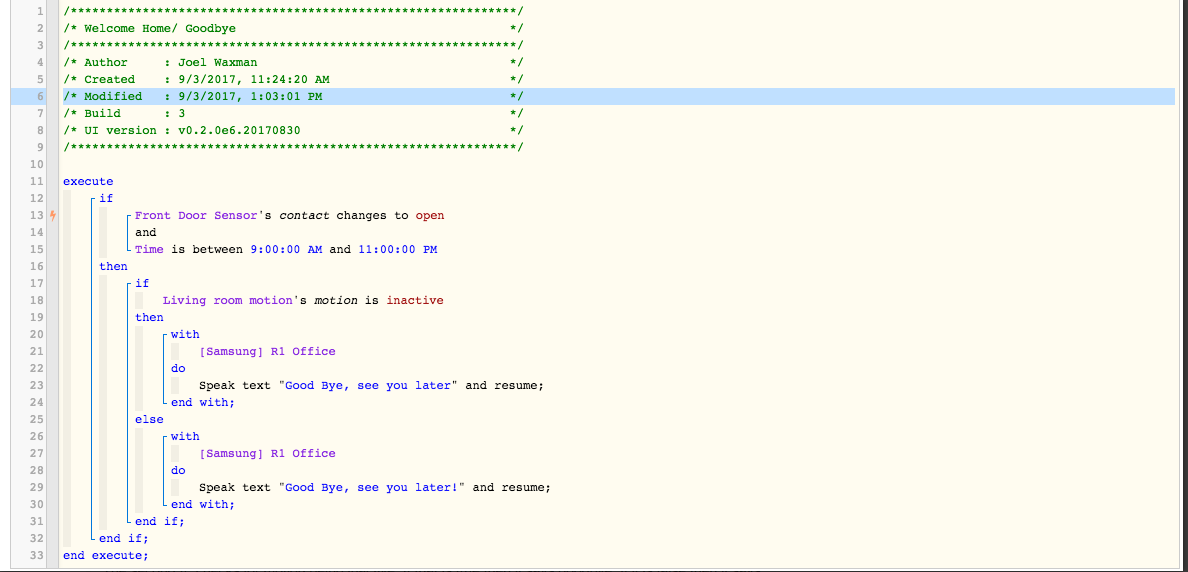The image size is (1188, 572).
Task: Select '[Samsung] R1 Office' on line 27
Action: coord(267,453)
